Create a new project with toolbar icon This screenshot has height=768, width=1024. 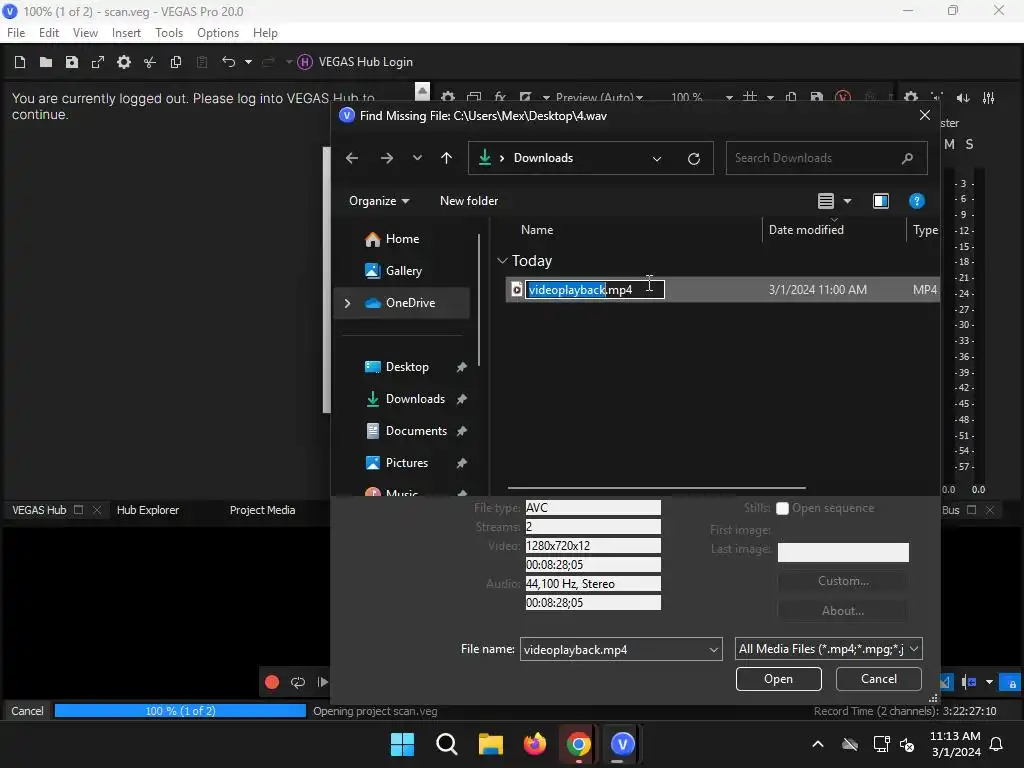(20, 62)
